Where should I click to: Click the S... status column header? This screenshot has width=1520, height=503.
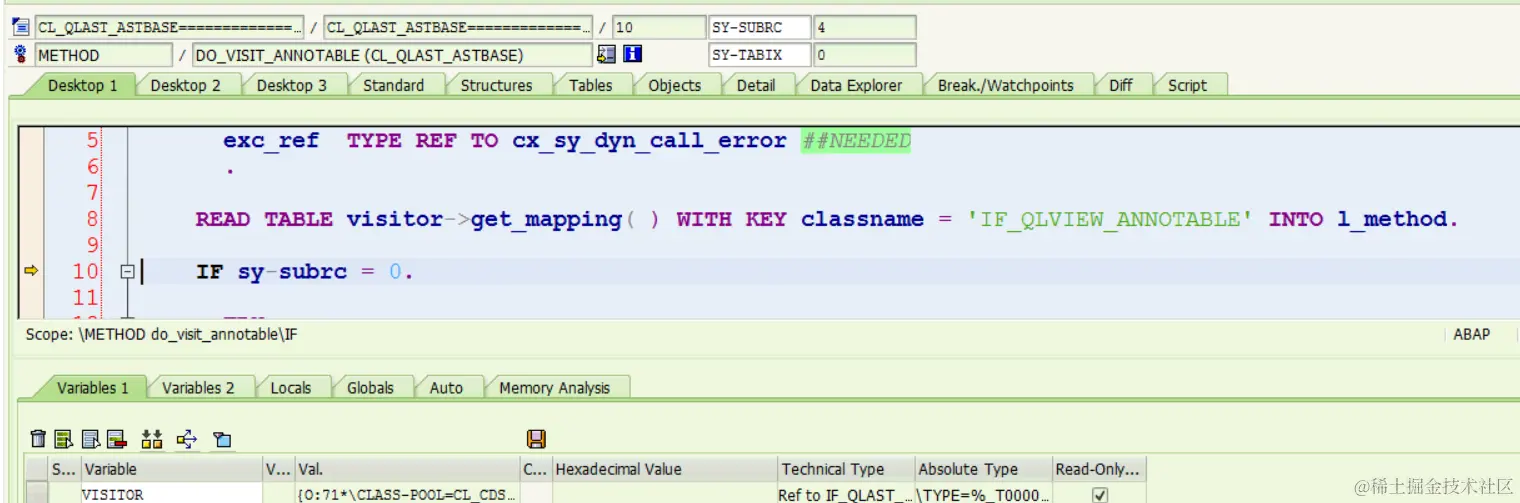click(64, 469)
